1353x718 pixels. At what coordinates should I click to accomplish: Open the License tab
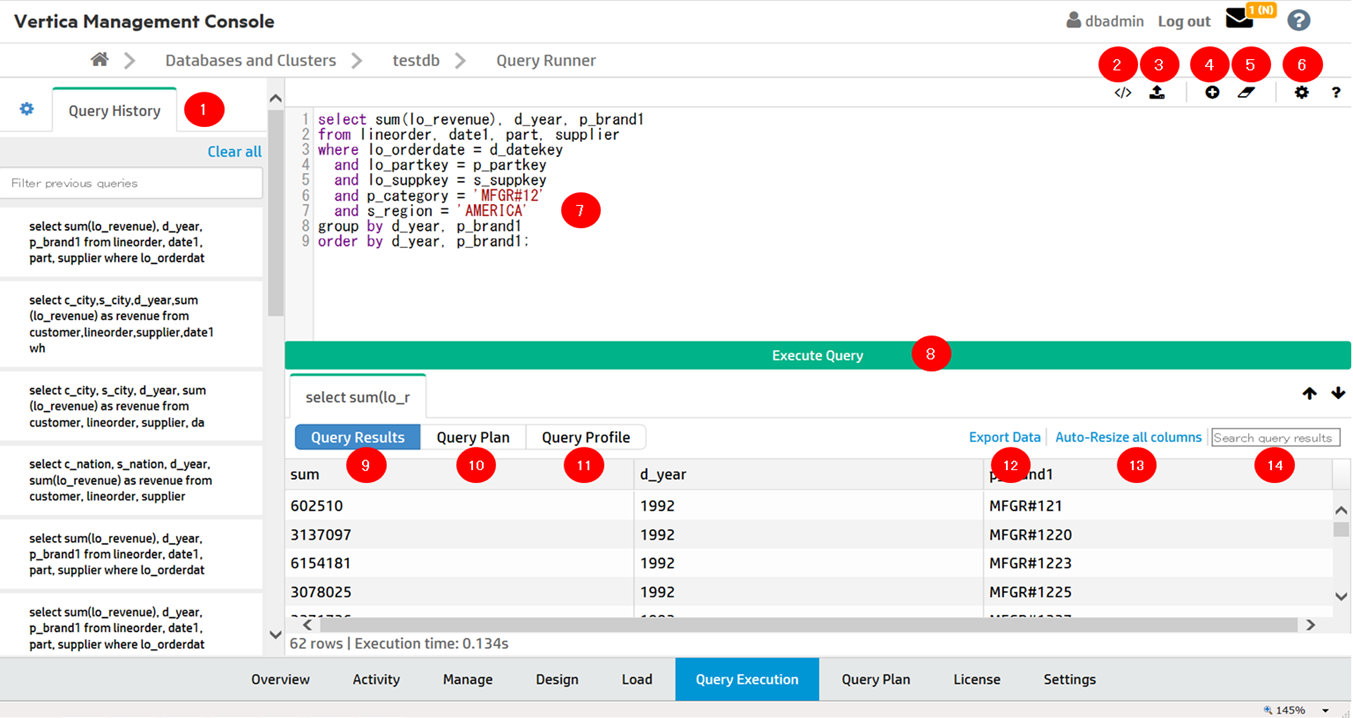click(977, 679)
